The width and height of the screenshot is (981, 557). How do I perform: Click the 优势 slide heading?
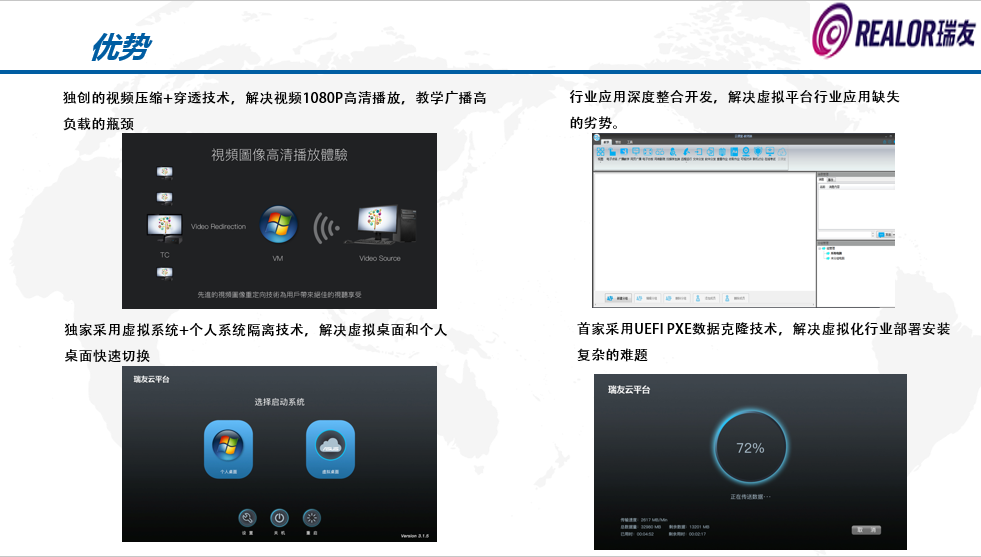pyautogui.click(x=120, y=47)
